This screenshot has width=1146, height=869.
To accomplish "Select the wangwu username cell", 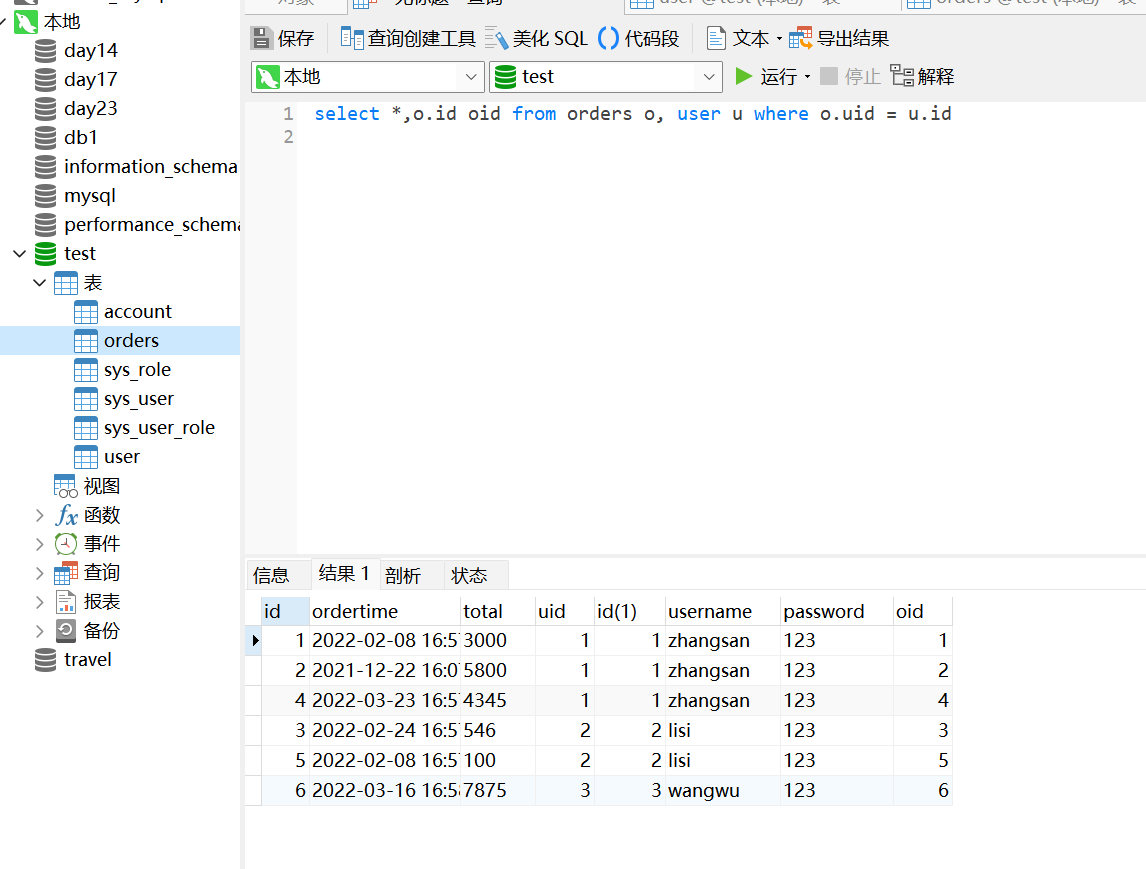I will coord(722,791).
